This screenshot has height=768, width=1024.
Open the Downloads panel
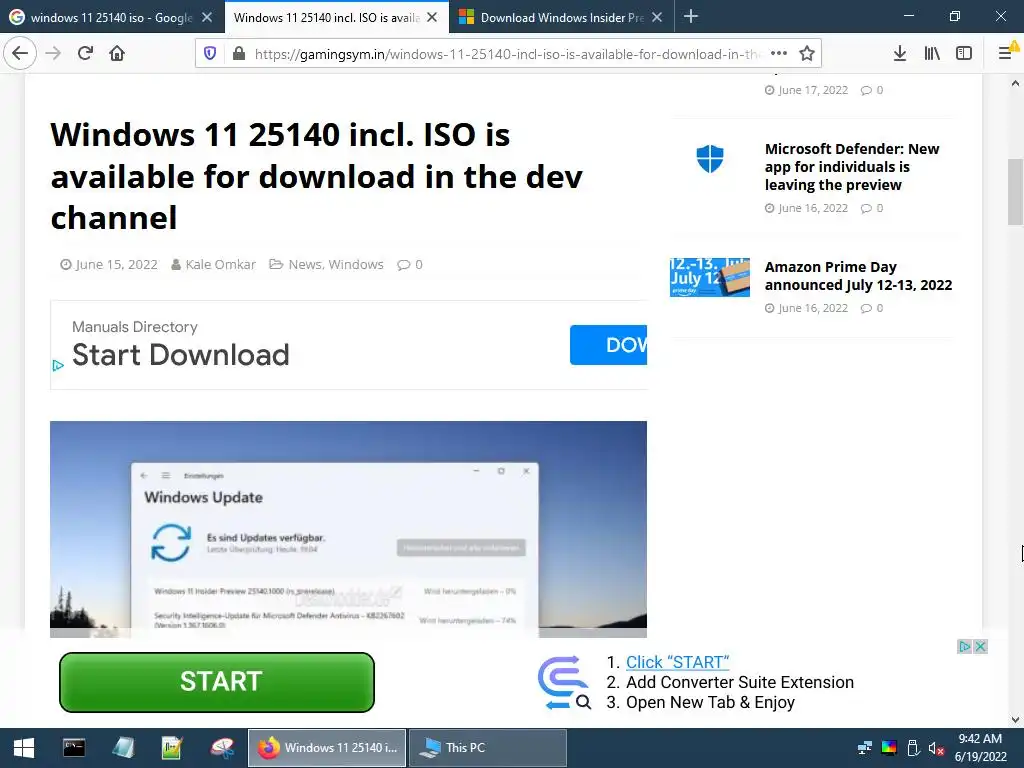pyautogui.click(x=899, y=54)
